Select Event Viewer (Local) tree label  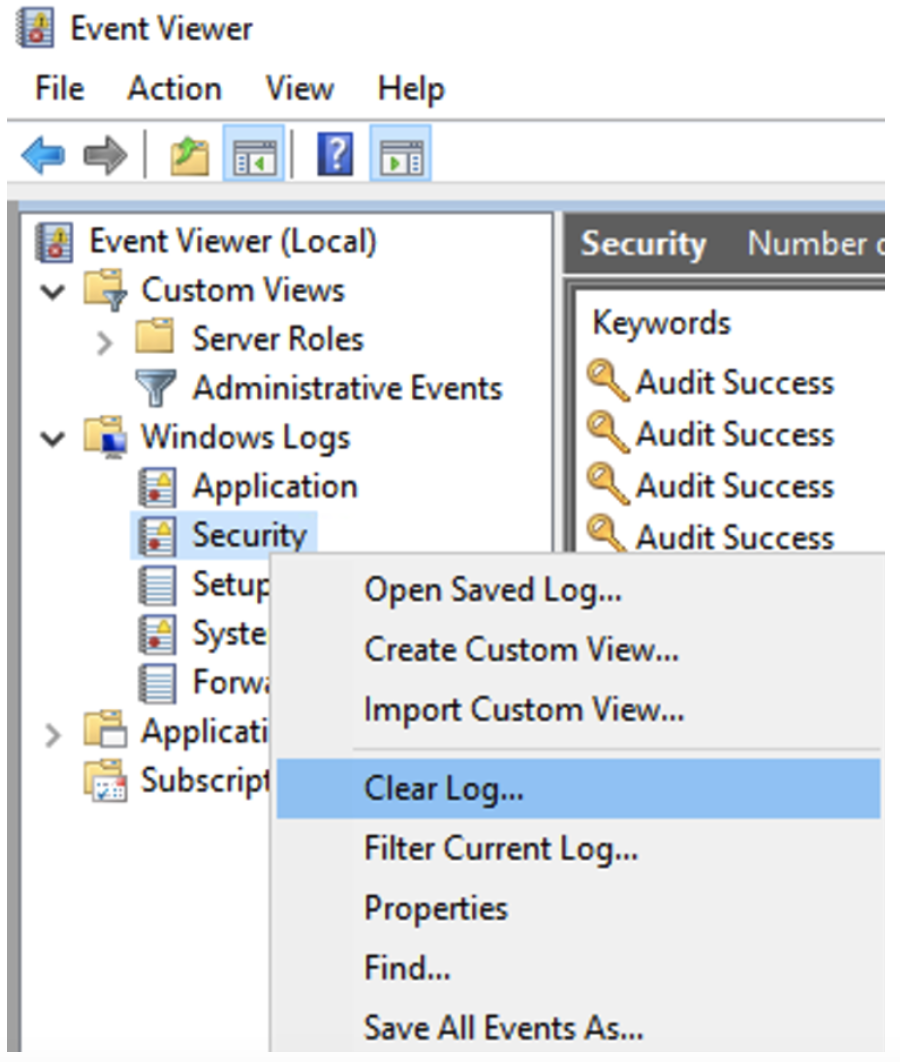pyautogui.click(x=233, y=242)
